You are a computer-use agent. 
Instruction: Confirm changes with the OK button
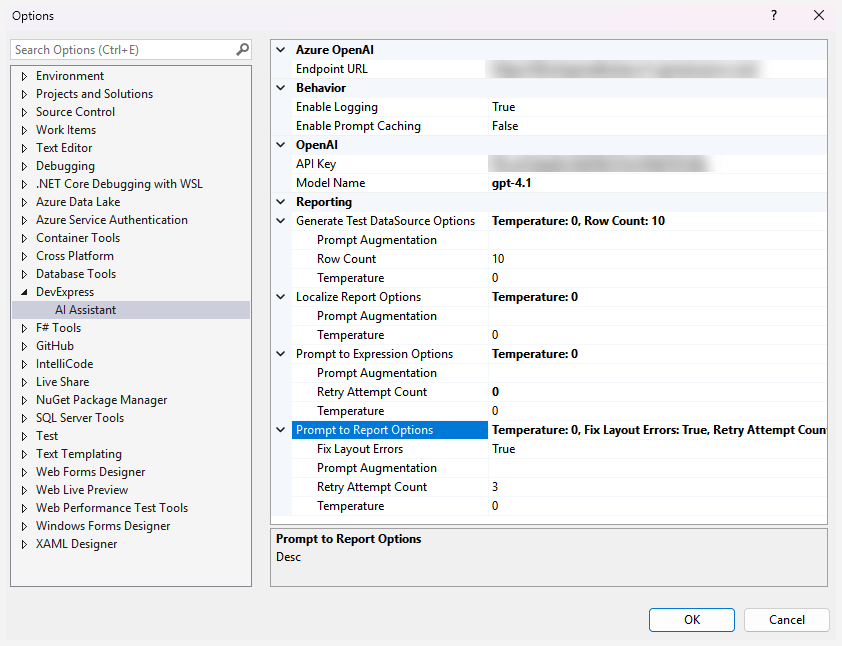click(x=691, y=620)
